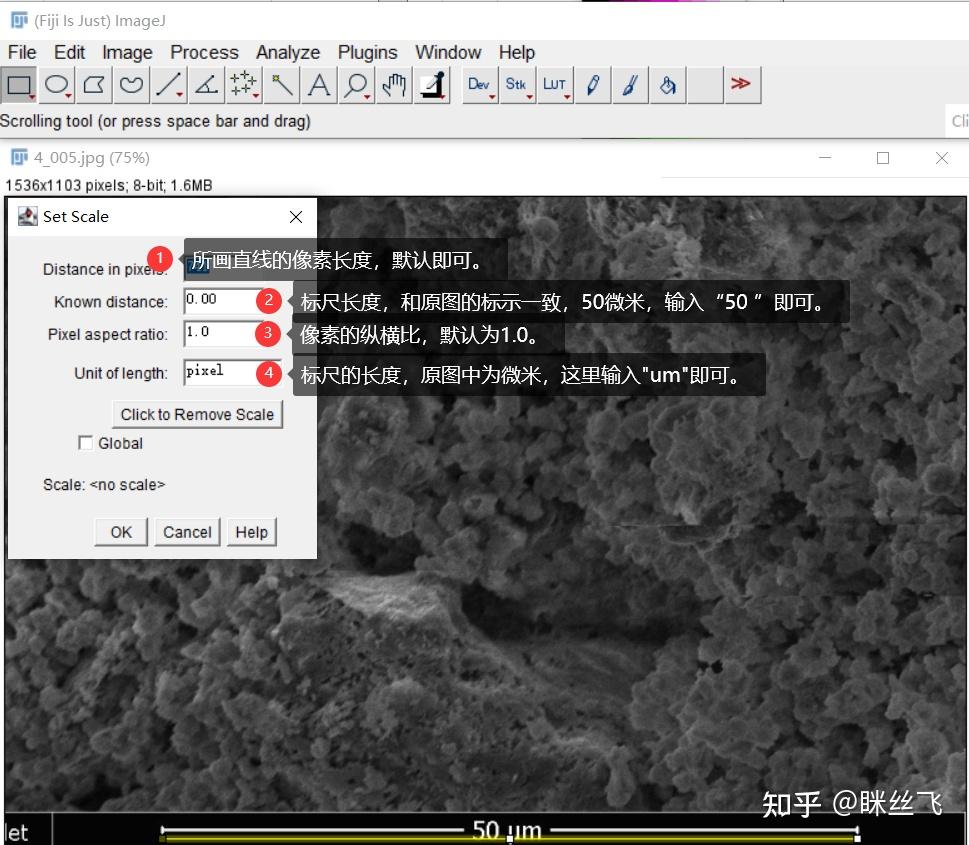
Task: Open the Plugins menu
Action: pyautogui.click(x=367, y=53)
